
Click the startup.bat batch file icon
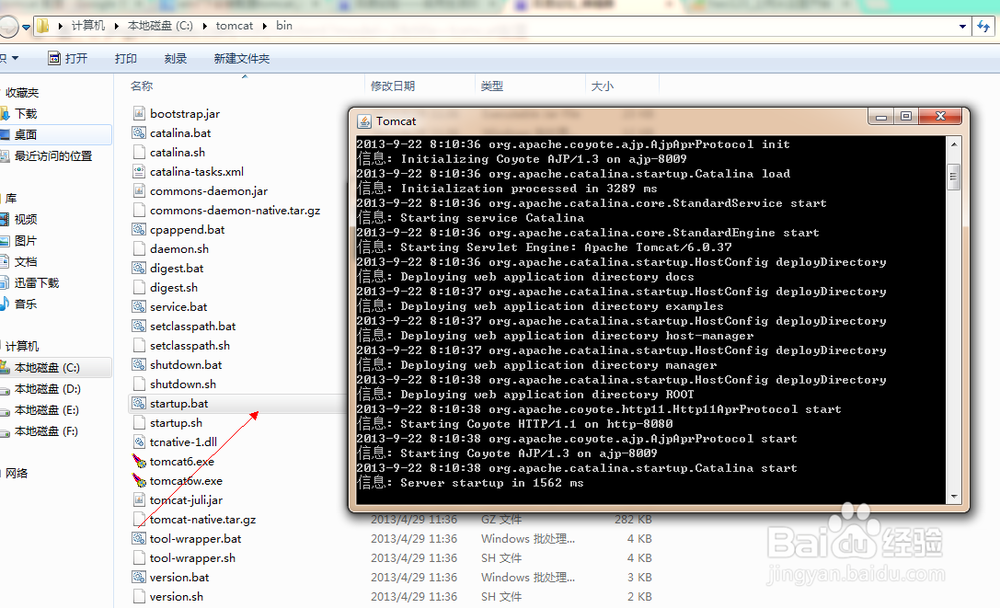click(x=139, y=403)
